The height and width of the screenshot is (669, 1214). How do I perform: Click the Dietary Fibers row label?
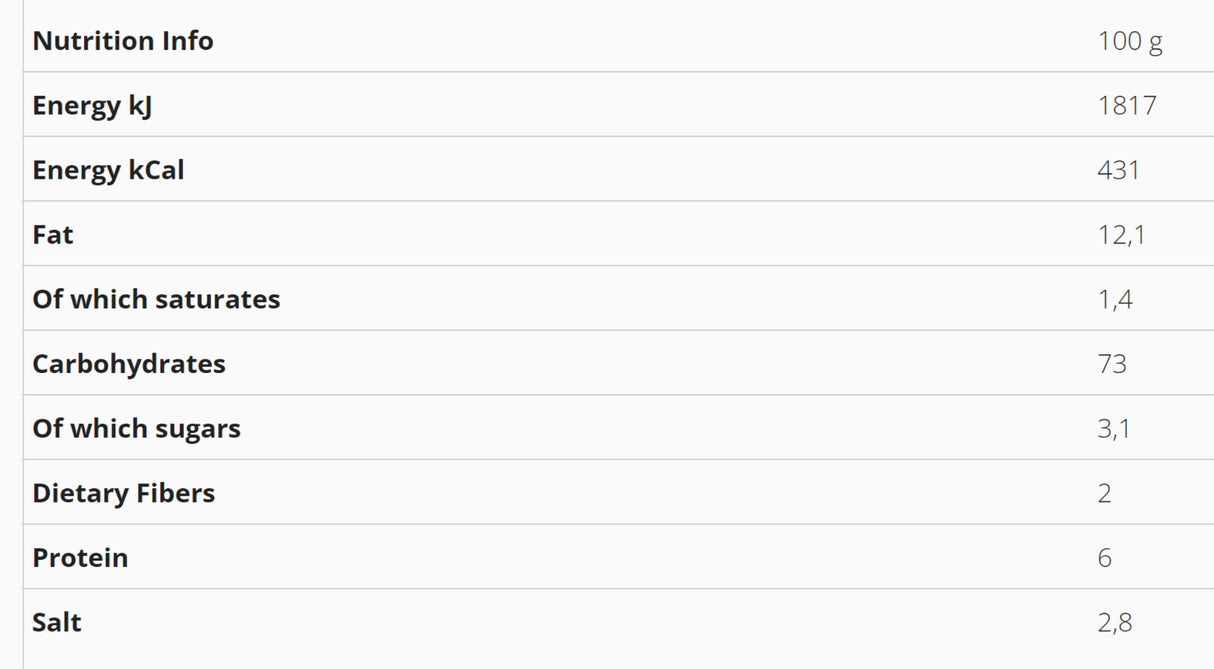click(123, 493)
